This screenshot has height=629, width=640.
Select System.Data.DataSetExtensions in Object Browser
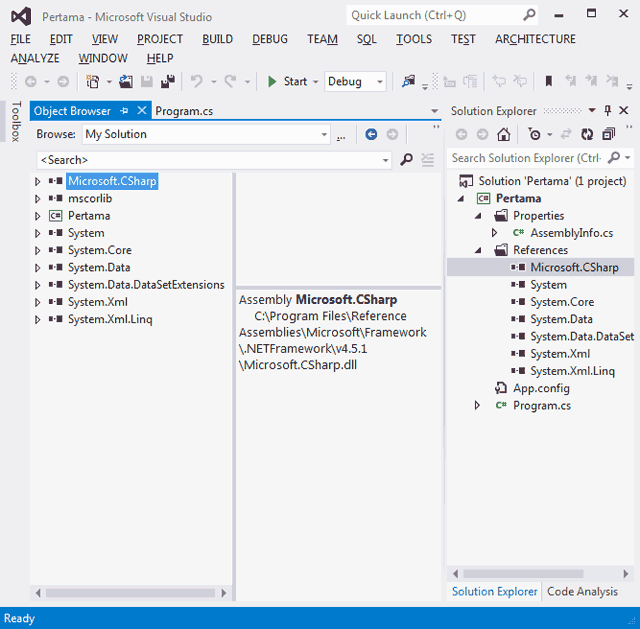[x=146, y=284]
